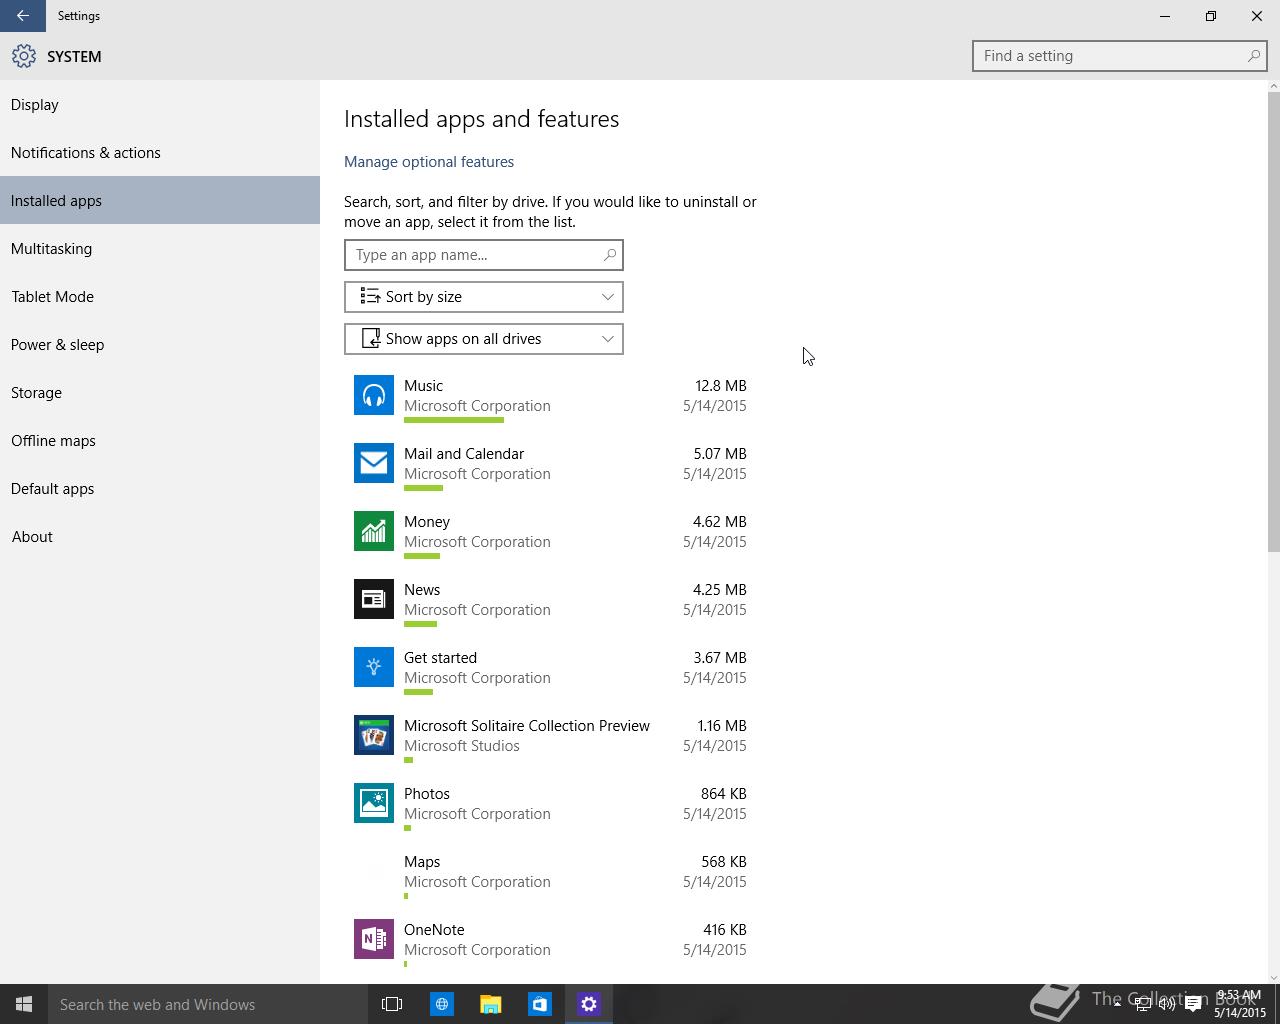
Task: Click the 12.8 MB size value
Action: coord(720,385)
